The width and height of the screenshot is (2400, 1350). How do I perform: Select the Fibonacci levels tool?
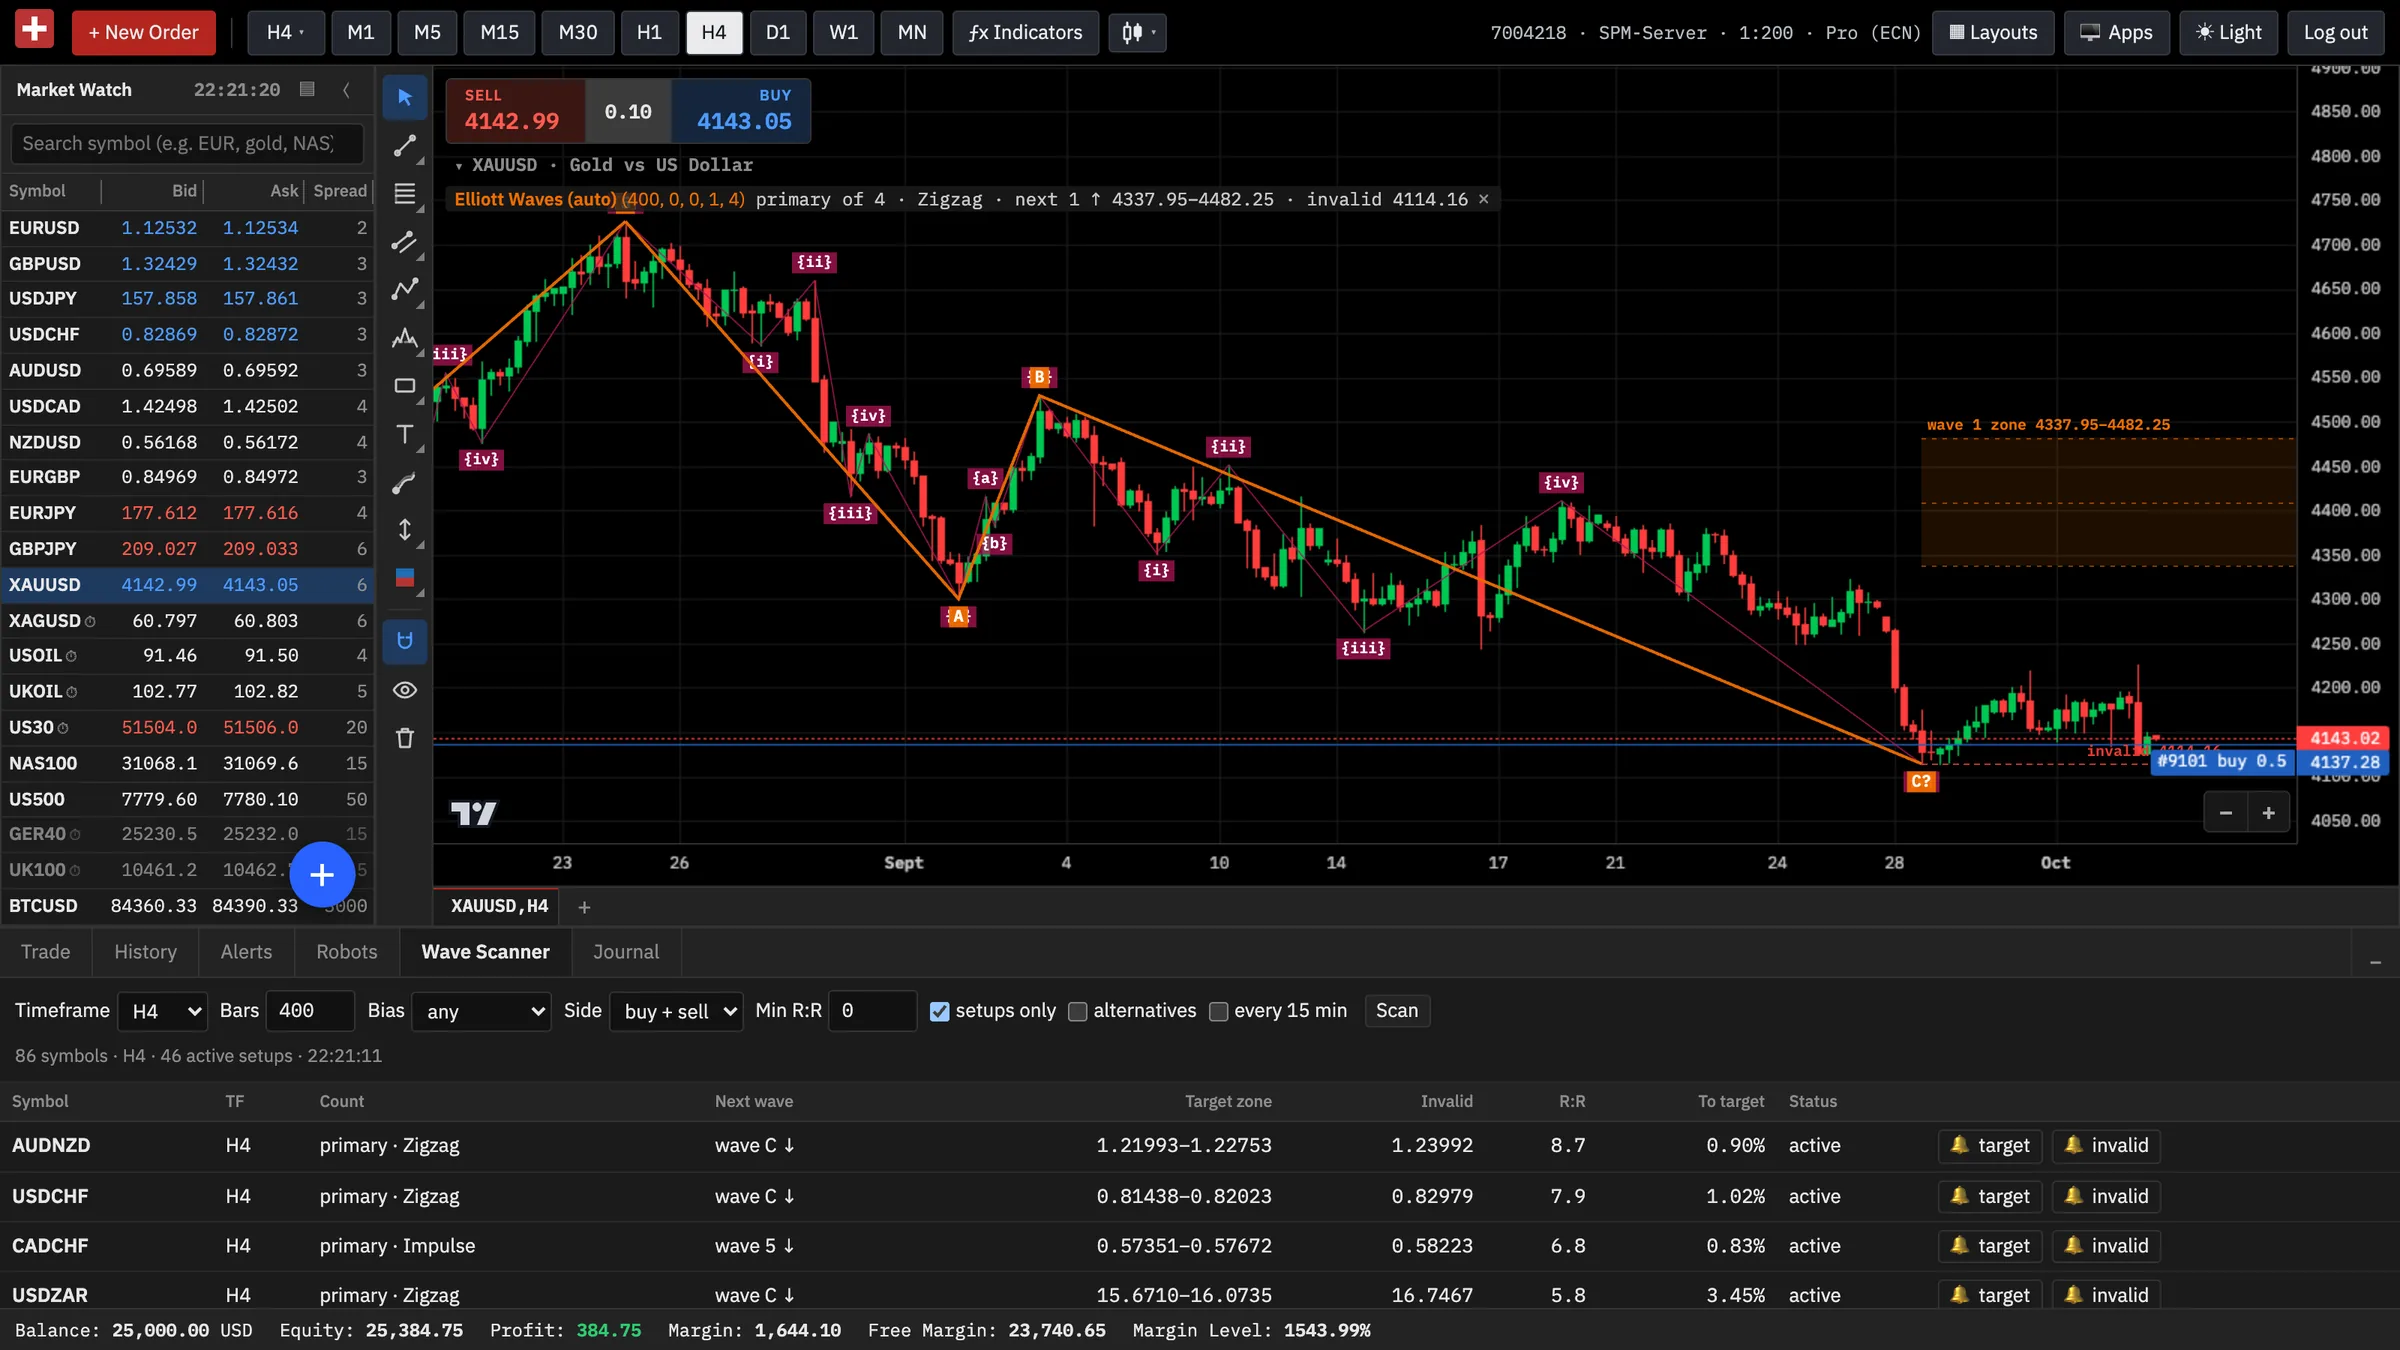point(405,194)
